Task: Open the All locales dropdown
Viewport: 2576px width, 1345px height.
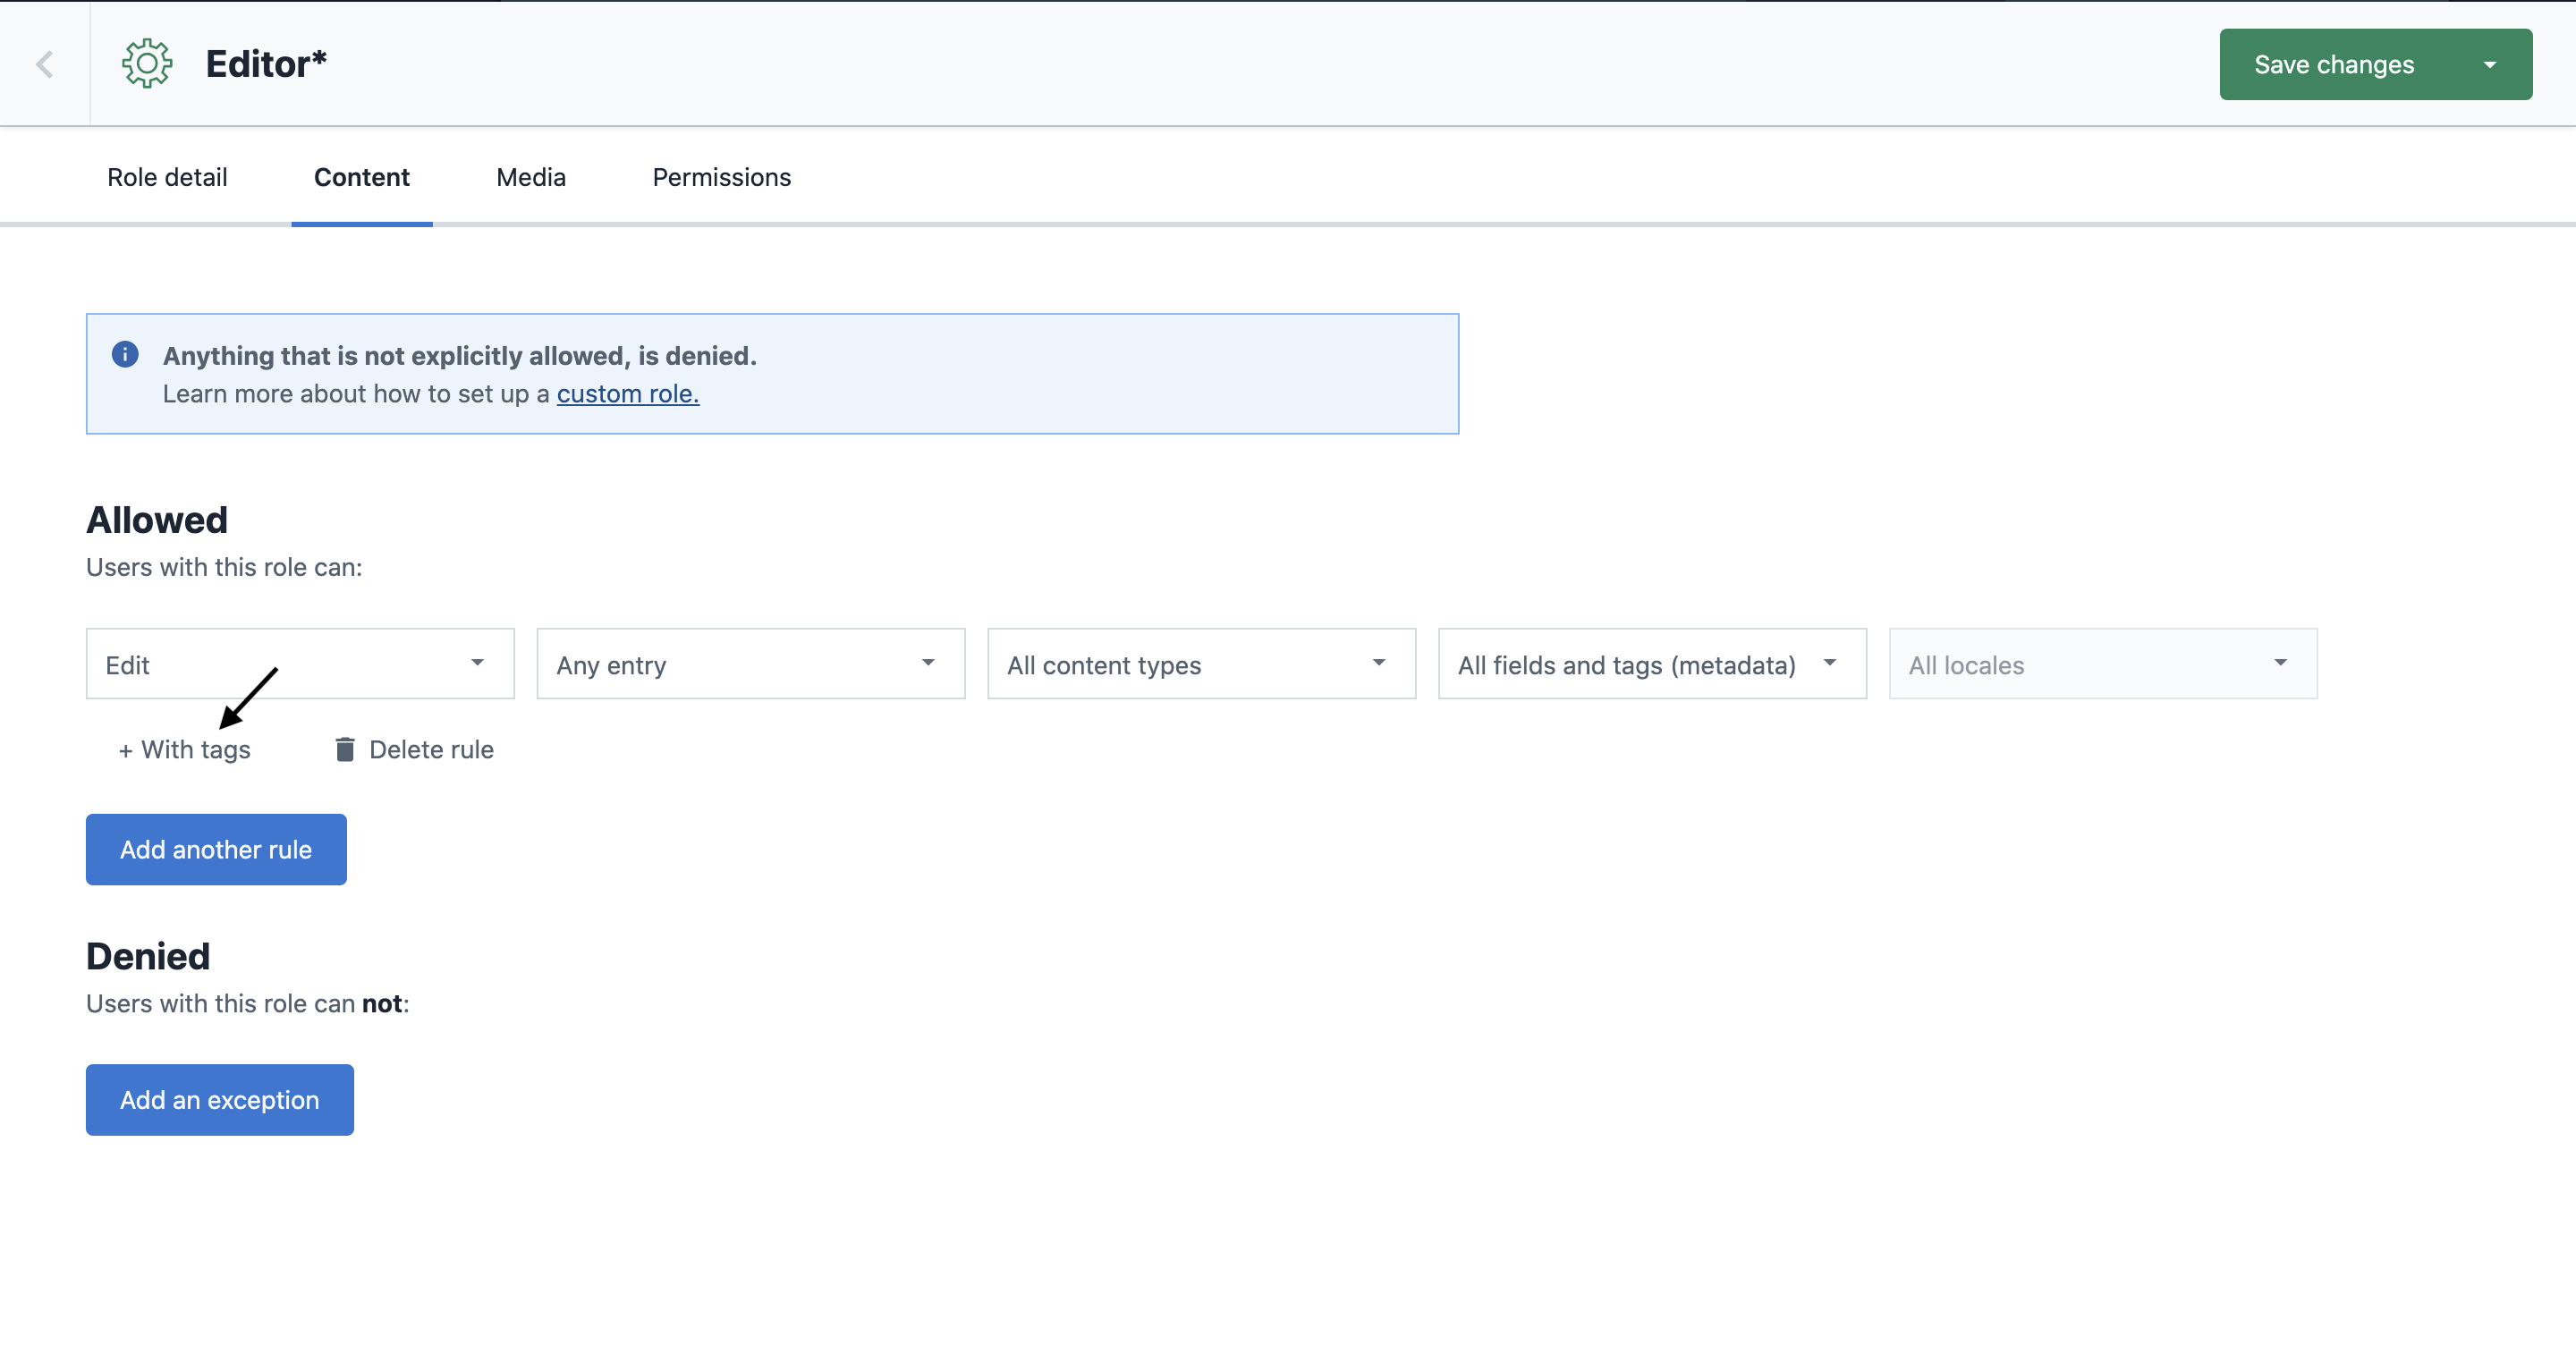Action: (2102, 664)
